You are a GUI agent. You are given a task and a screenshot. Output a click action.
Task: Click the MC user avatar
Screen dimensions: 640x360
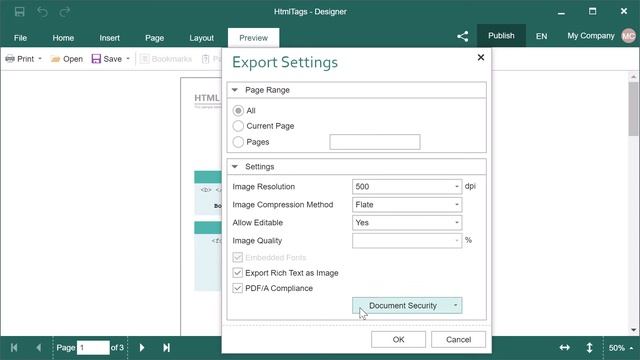tap(629, 36)
